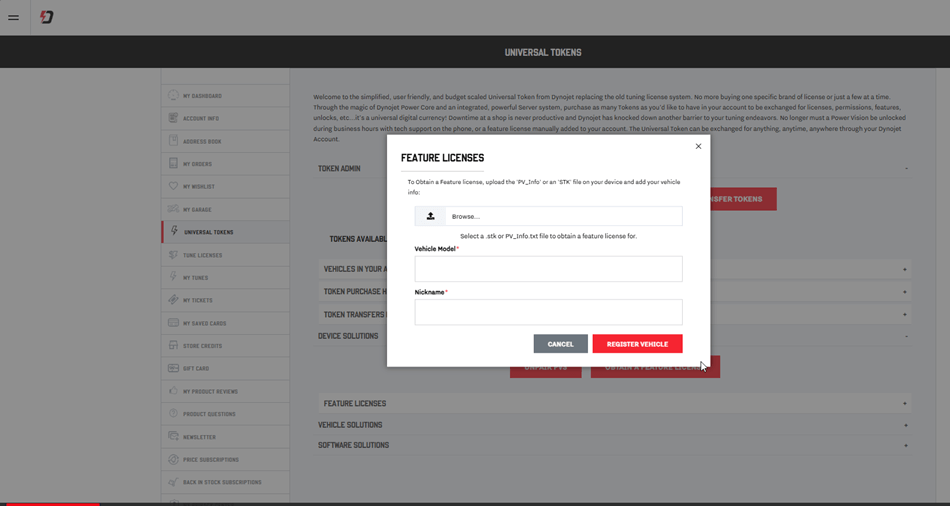Click the My Orders sidebar icon
The height and width of the screenshot is (506, 950).
(173, 164)
